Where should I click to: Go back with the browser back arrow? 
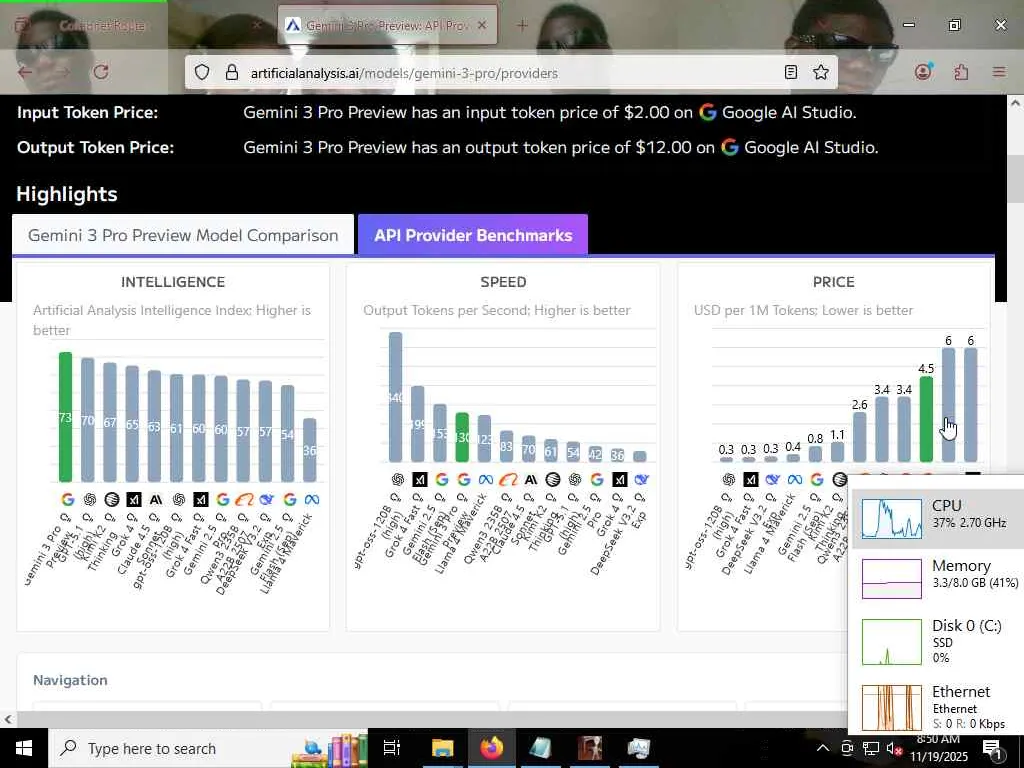(25, 72)
